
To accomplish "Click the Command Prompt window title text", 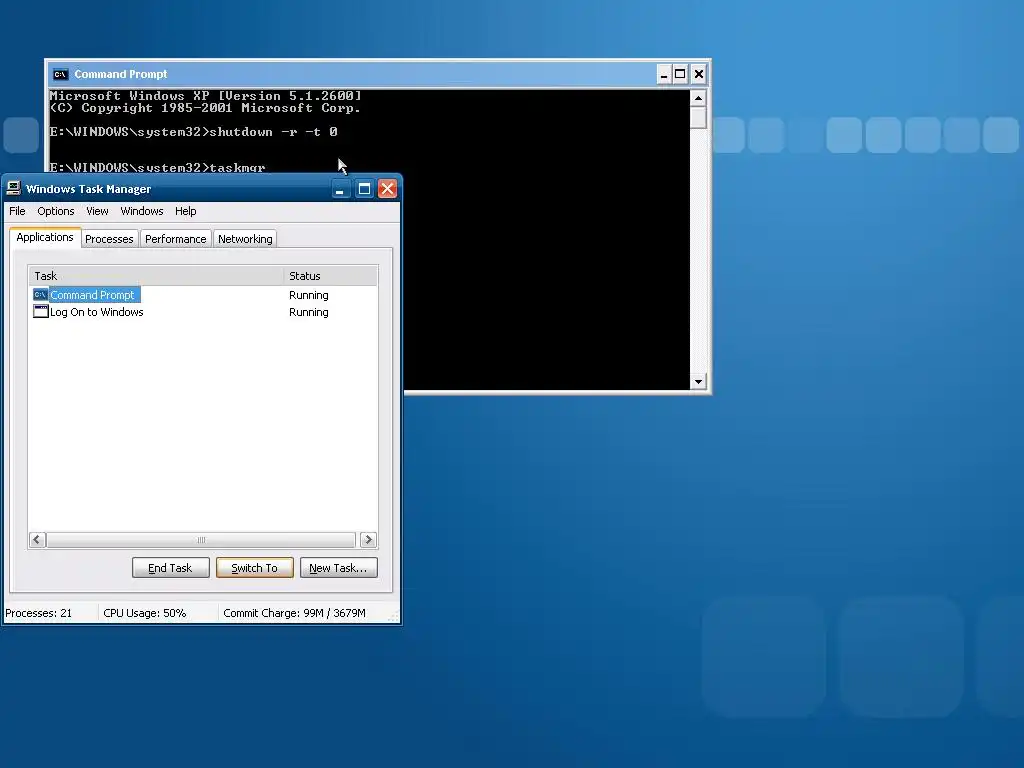I will [121, 74].
